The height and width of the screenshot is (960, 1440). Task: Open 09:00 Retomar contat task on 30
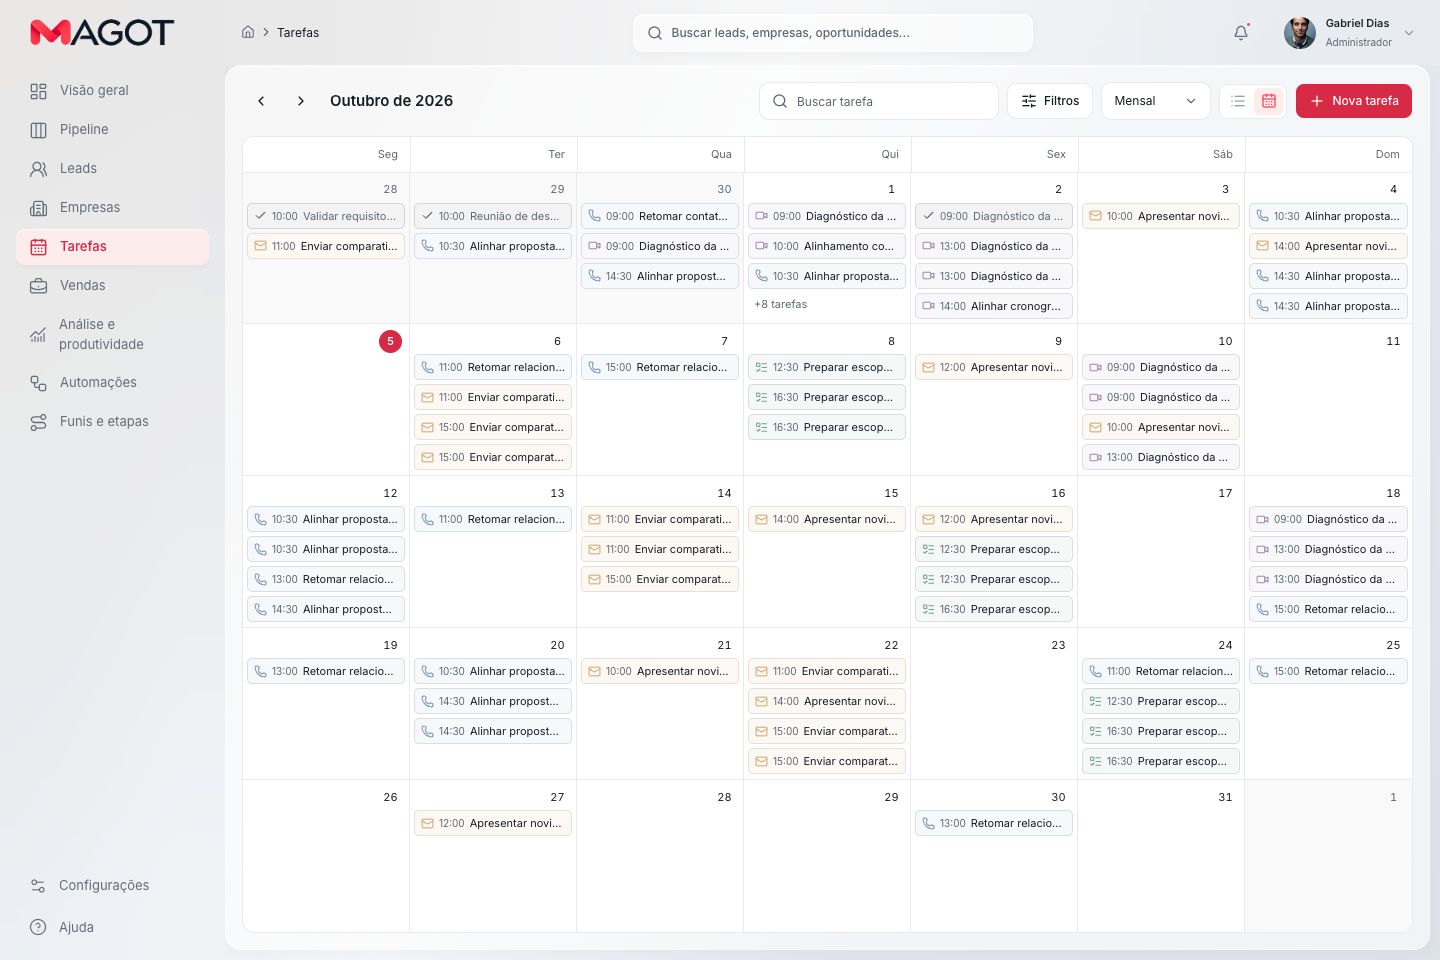(x=660, y=216)
